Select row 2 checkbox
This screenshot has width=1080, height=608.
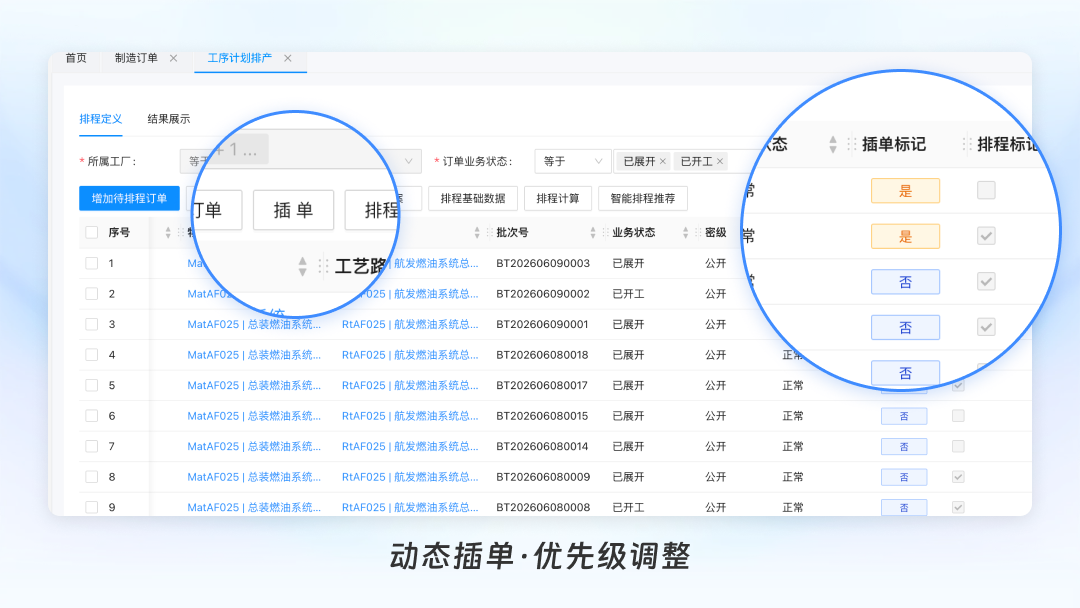[x=92, y=294]
